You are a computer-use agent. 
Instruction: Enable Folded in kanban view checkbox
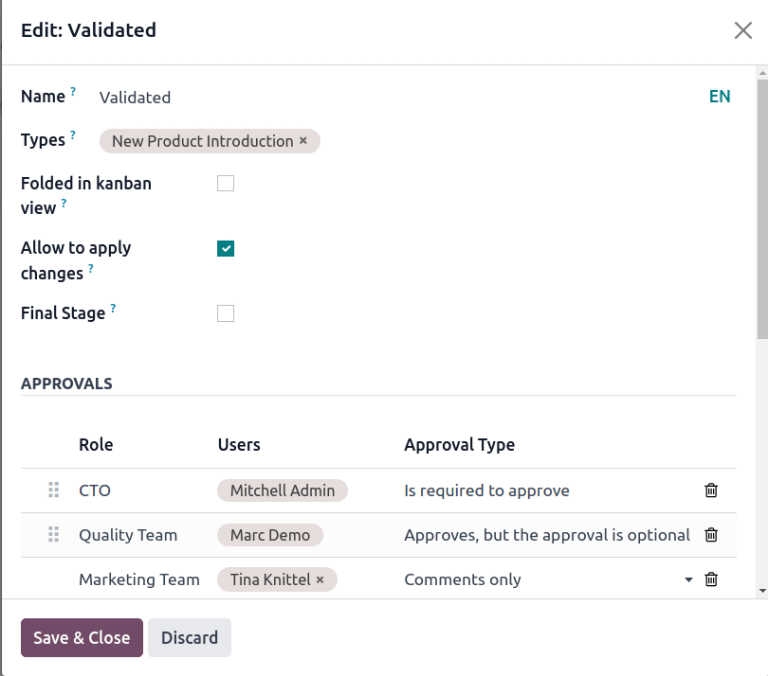(226, 183)
